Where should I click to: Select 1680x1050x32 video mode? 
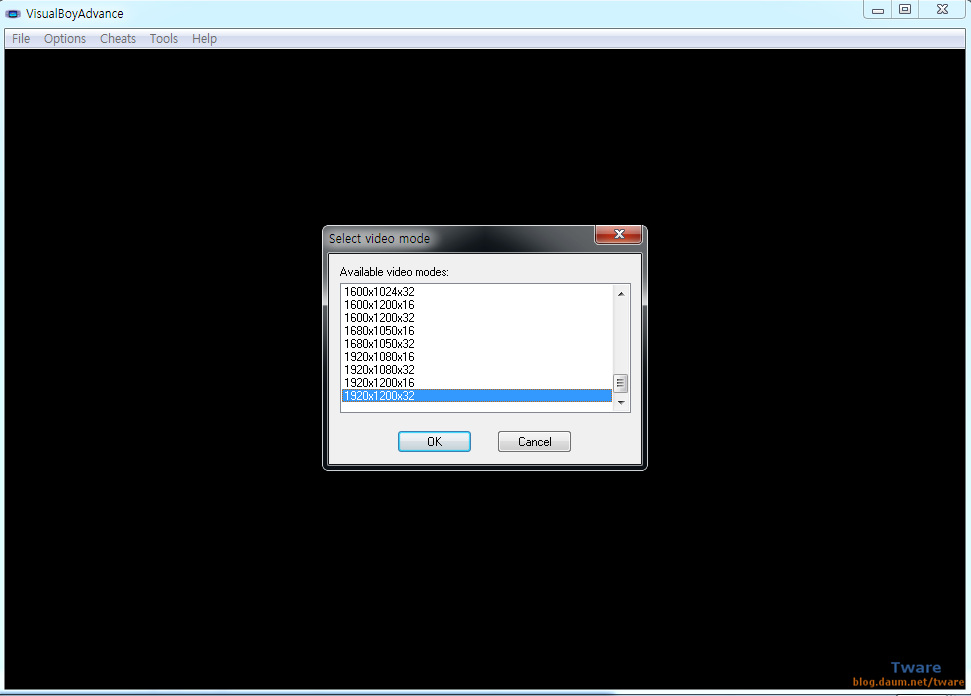point(477,344)
